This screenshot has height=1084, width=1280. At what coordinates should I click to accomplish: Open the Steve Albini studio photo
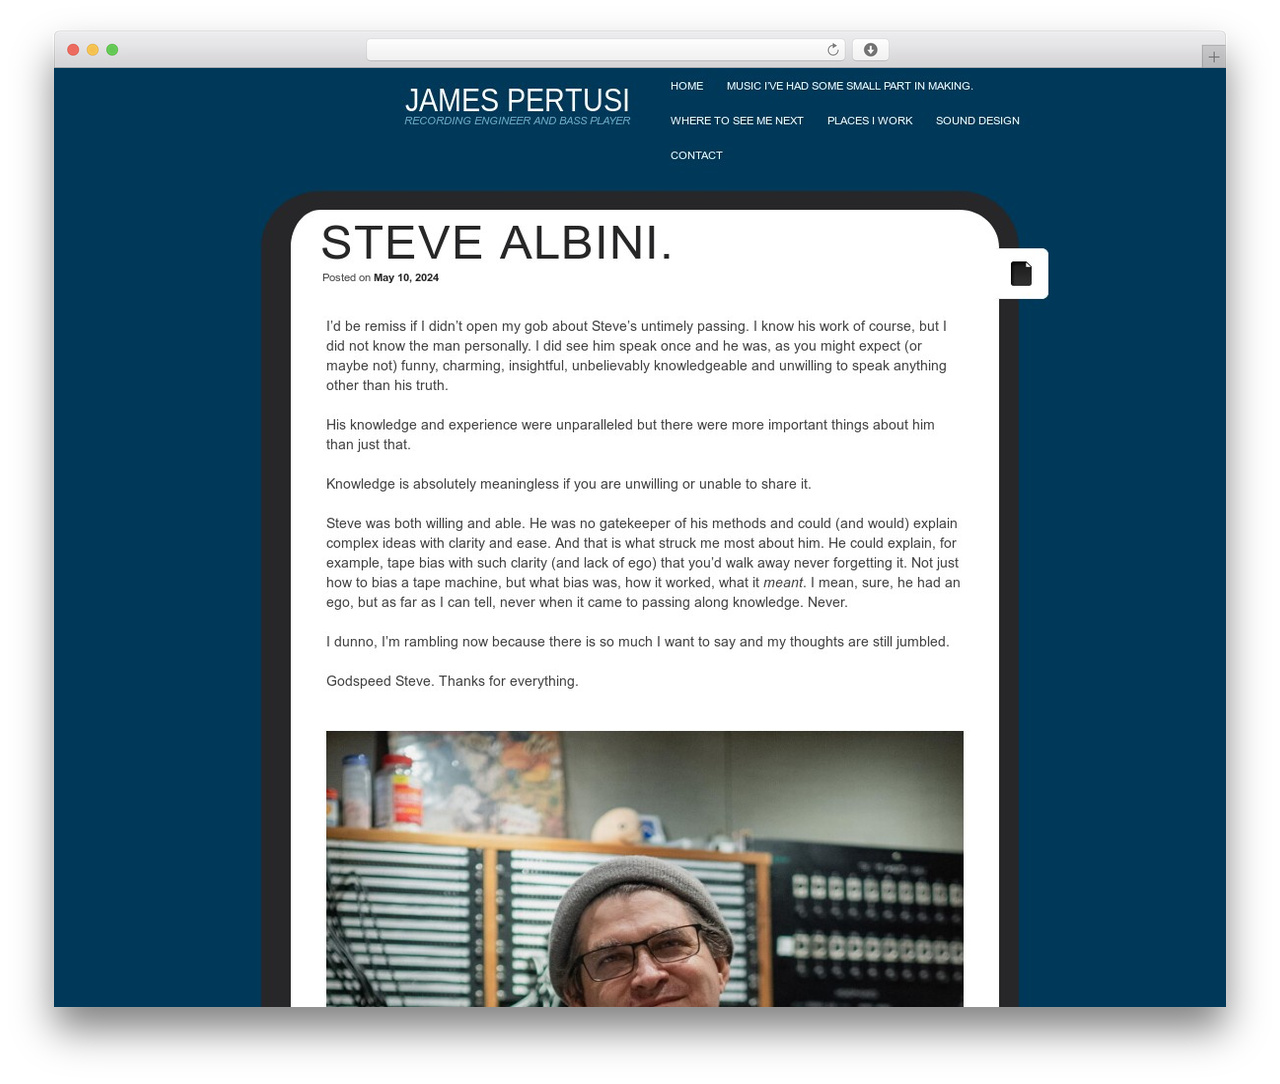point(645,869)
